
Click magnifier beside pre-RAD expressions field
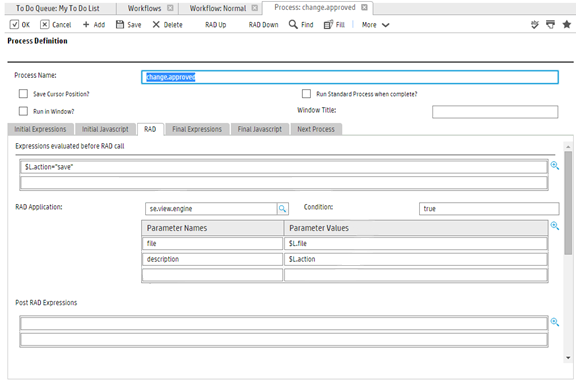(555, 166)
